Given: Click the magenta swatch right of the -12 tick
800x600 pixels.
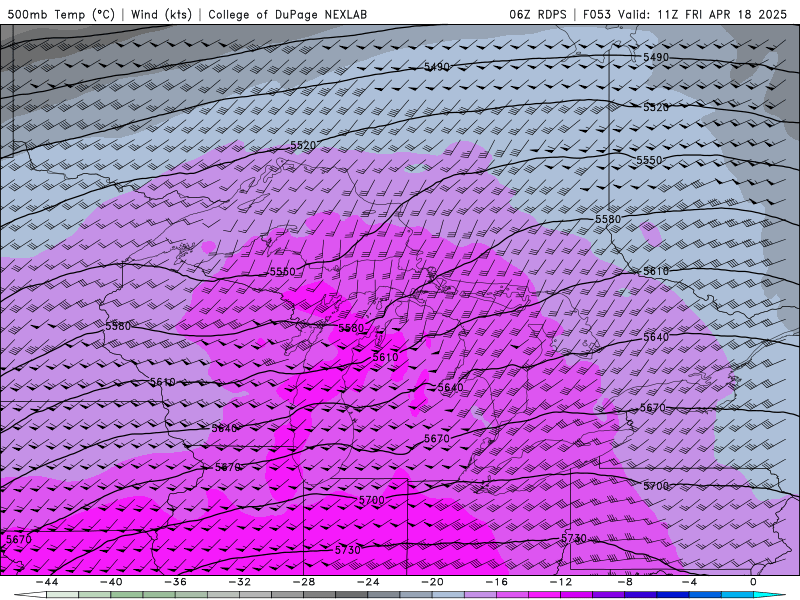Looking at the screenshot, I should point(577,595).
